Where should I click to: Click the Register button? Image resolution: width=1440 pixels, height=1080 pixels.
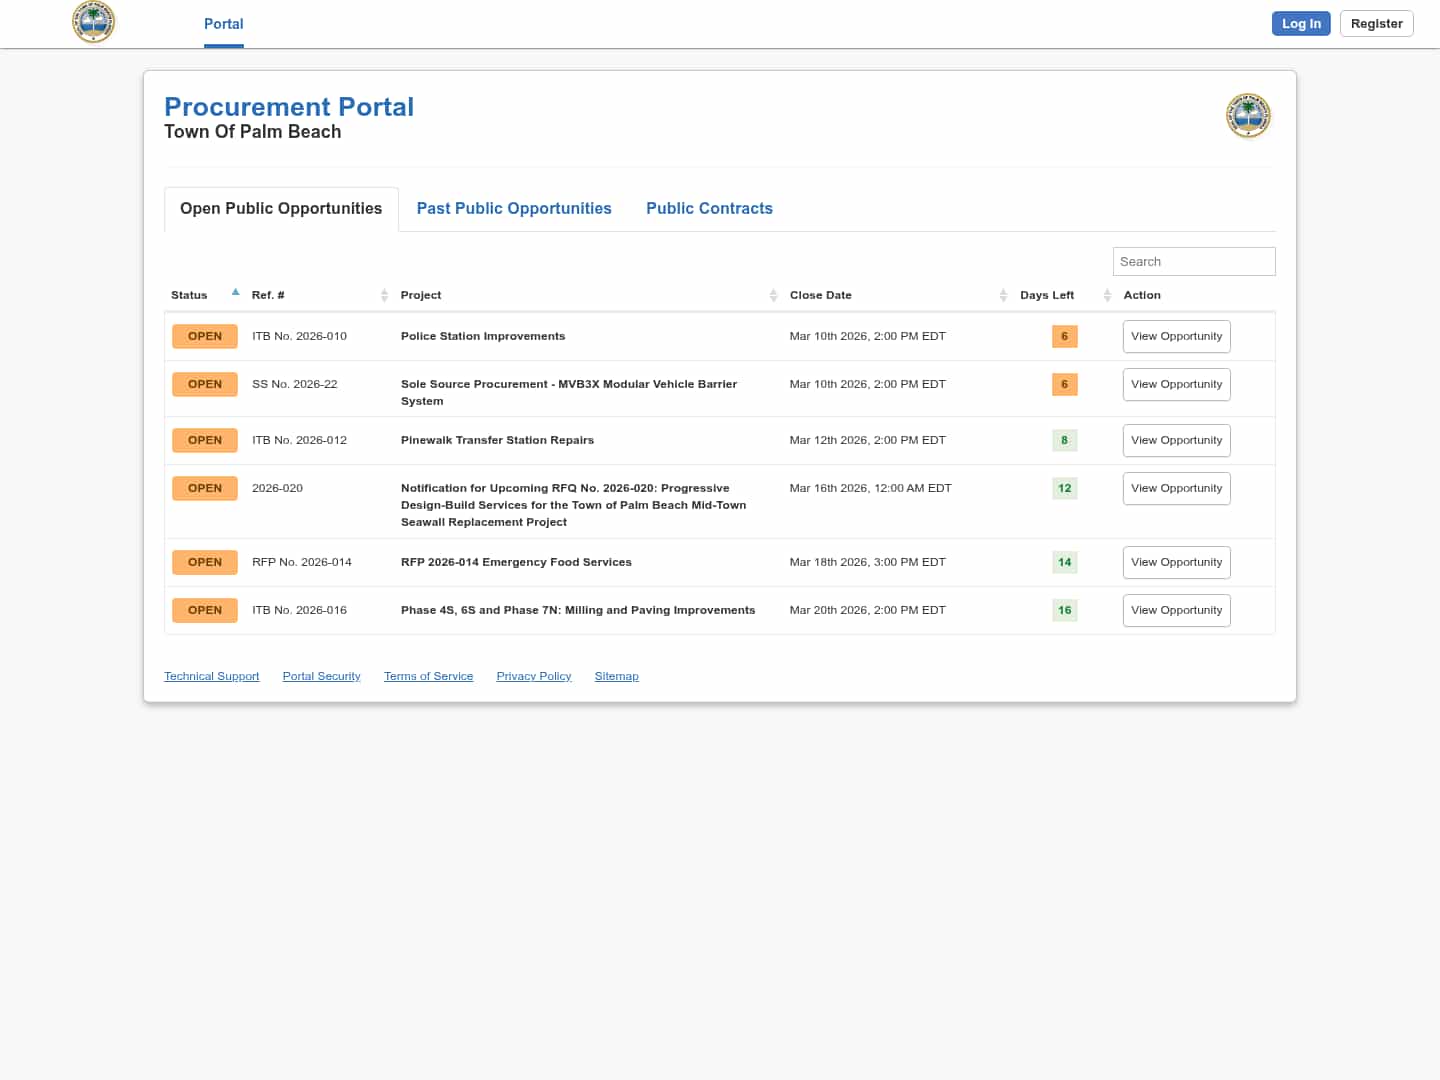(1376, 24)
